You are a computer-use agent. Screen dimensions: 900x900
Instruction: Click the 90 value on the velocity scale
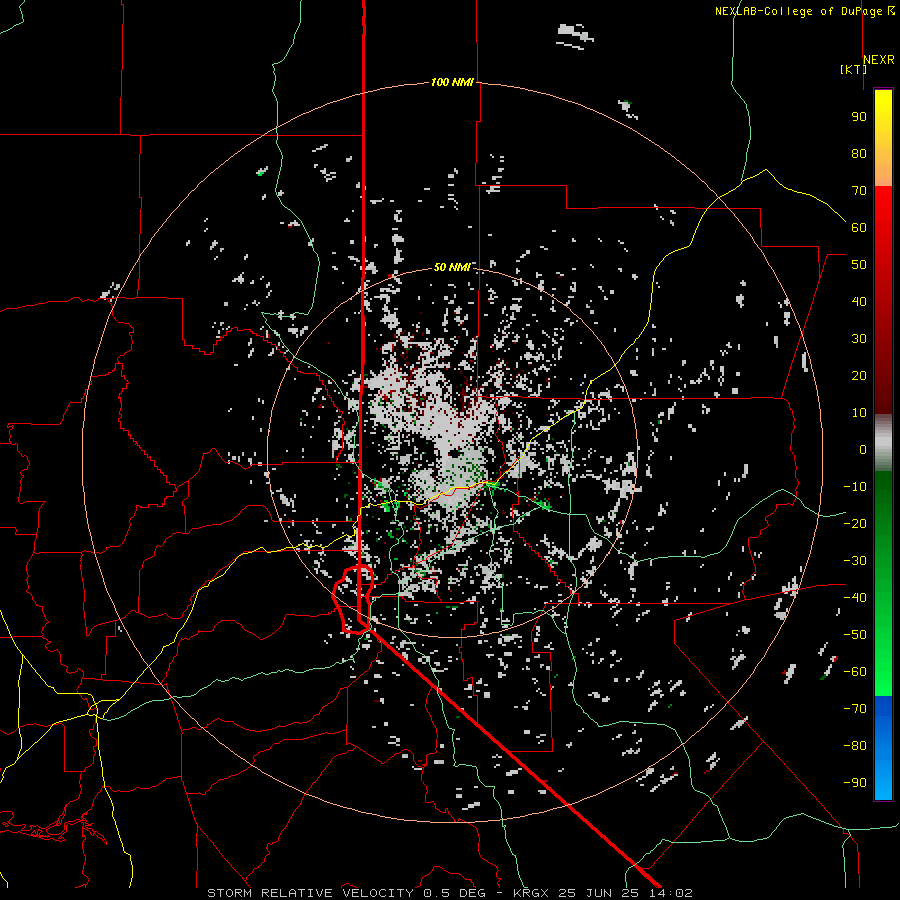point(859,117)
